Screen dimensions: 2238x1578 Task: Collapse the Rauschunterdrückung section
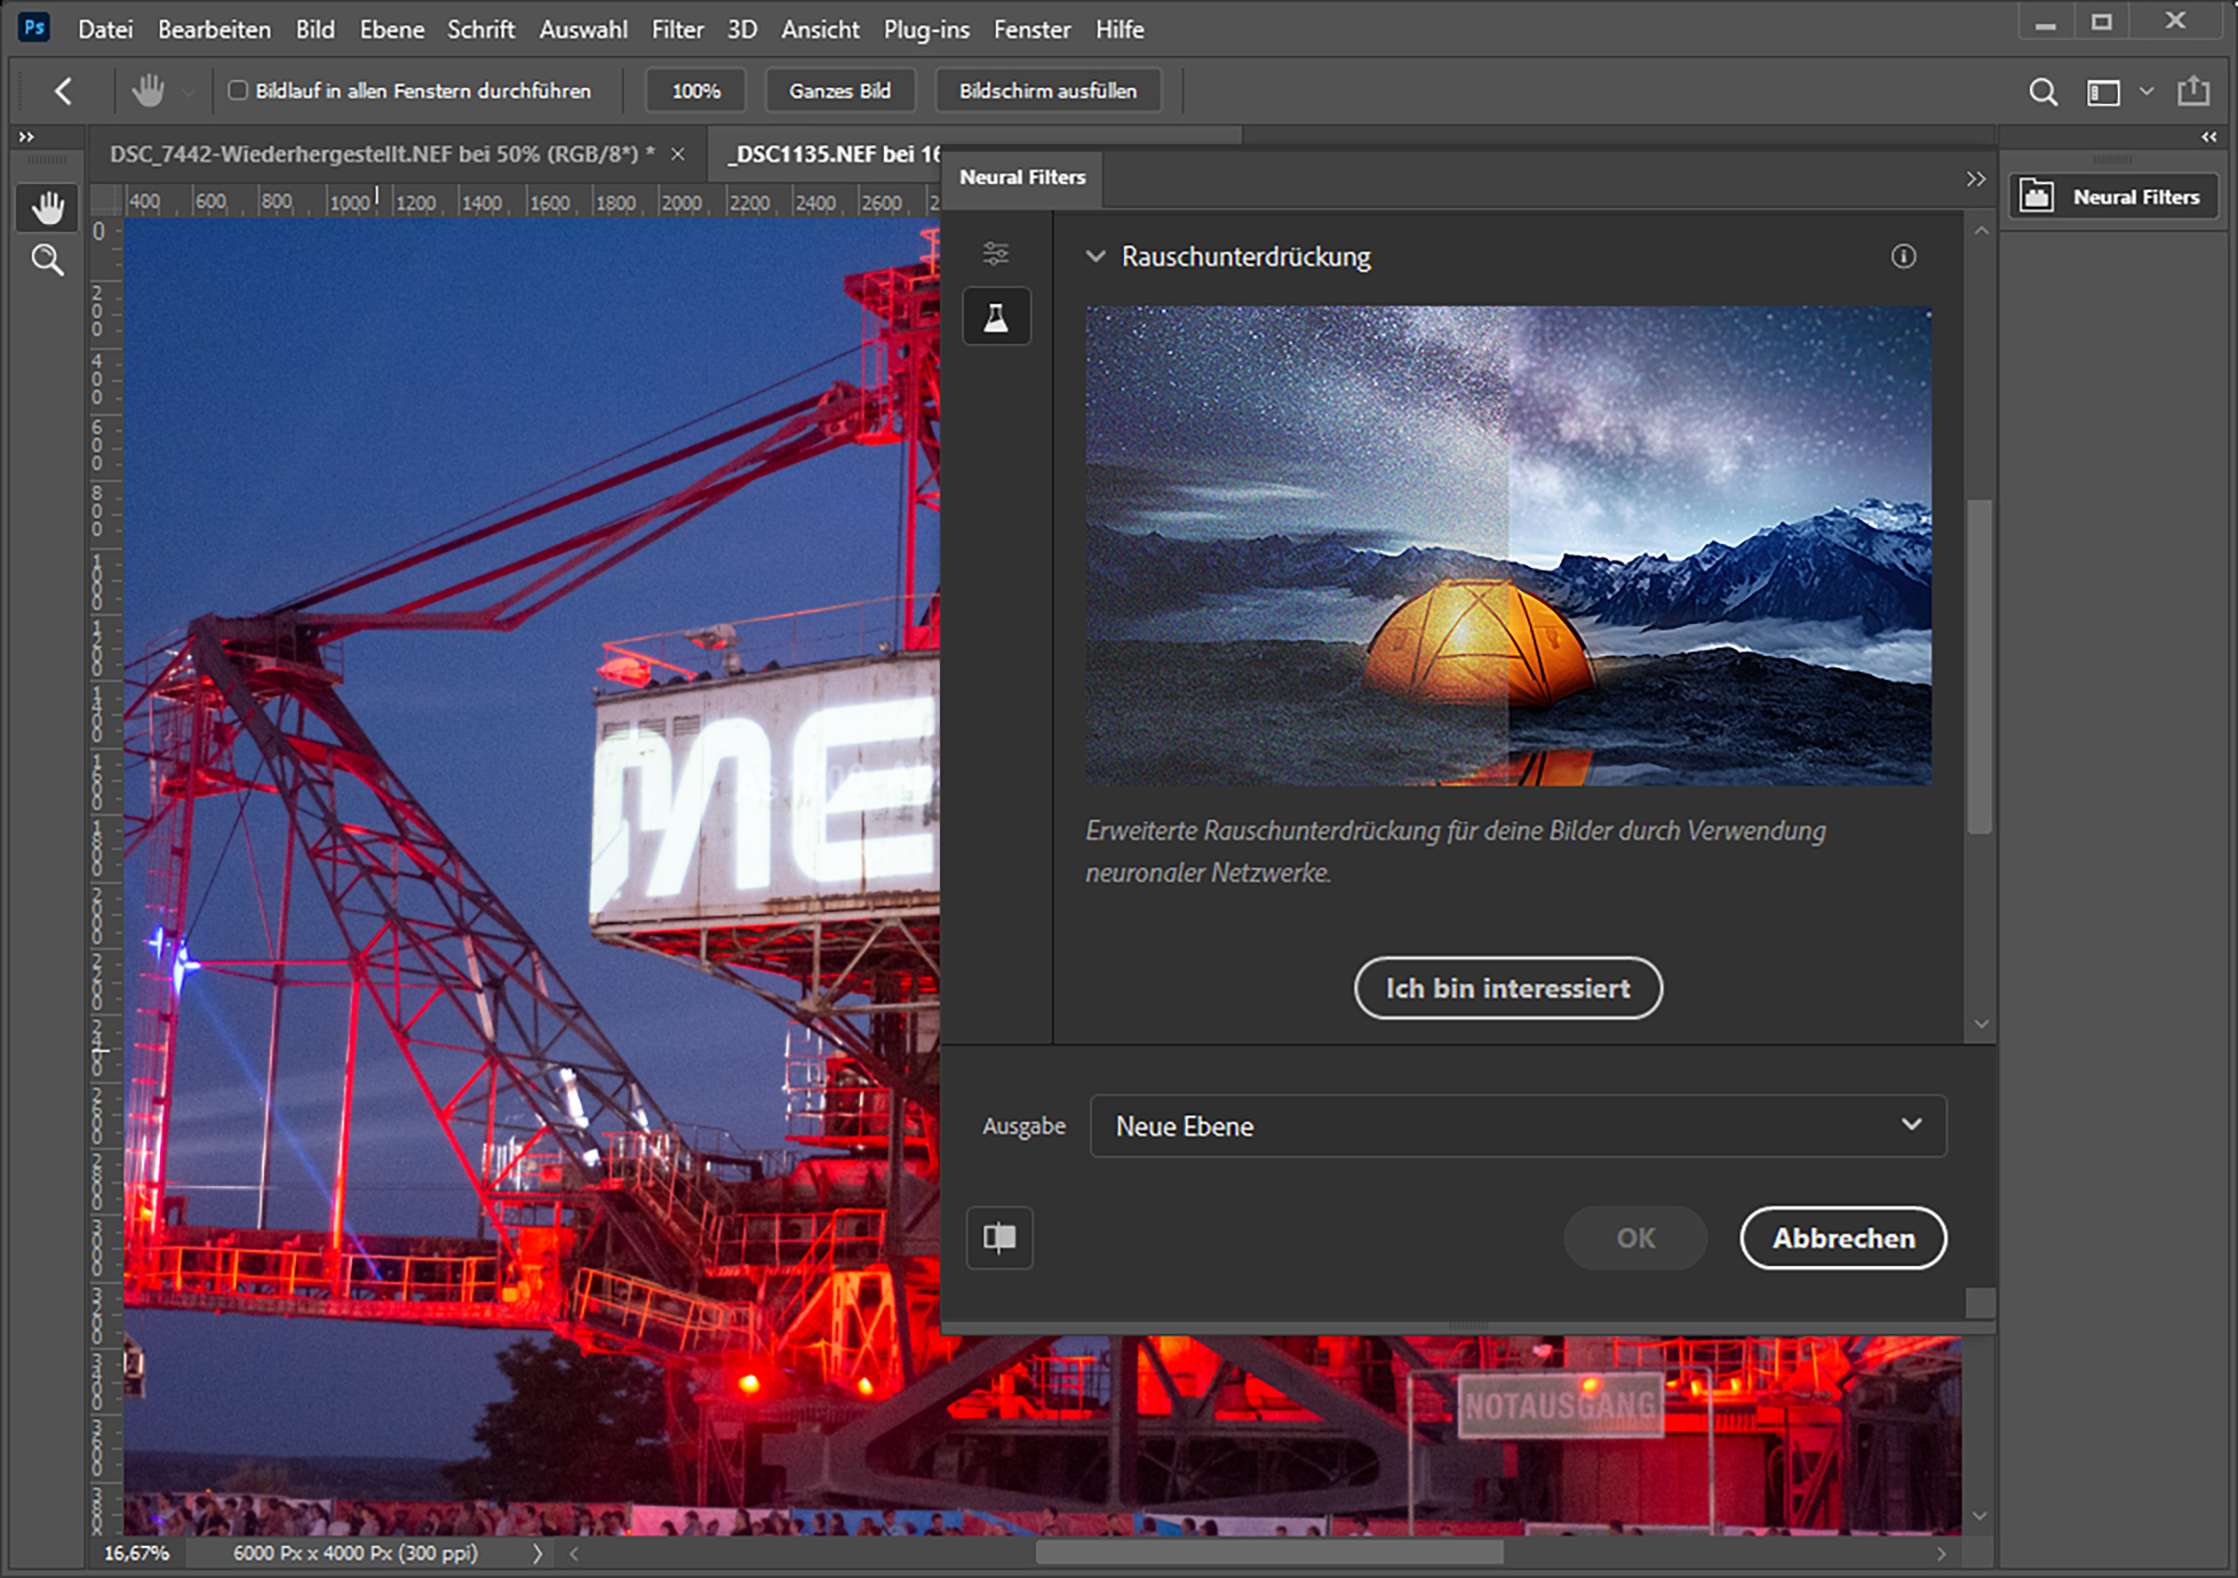pos(1096,257)
